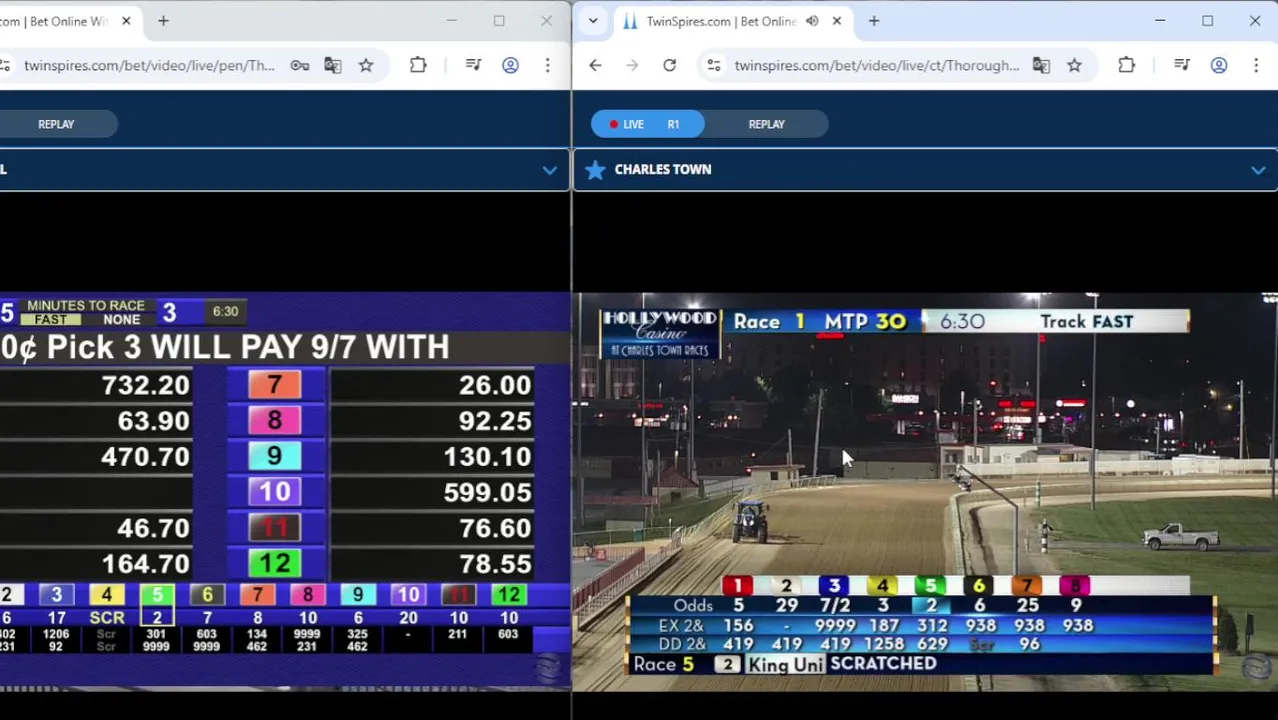
Task: Reload the page in the right window
Action: (x=669, y=65)
